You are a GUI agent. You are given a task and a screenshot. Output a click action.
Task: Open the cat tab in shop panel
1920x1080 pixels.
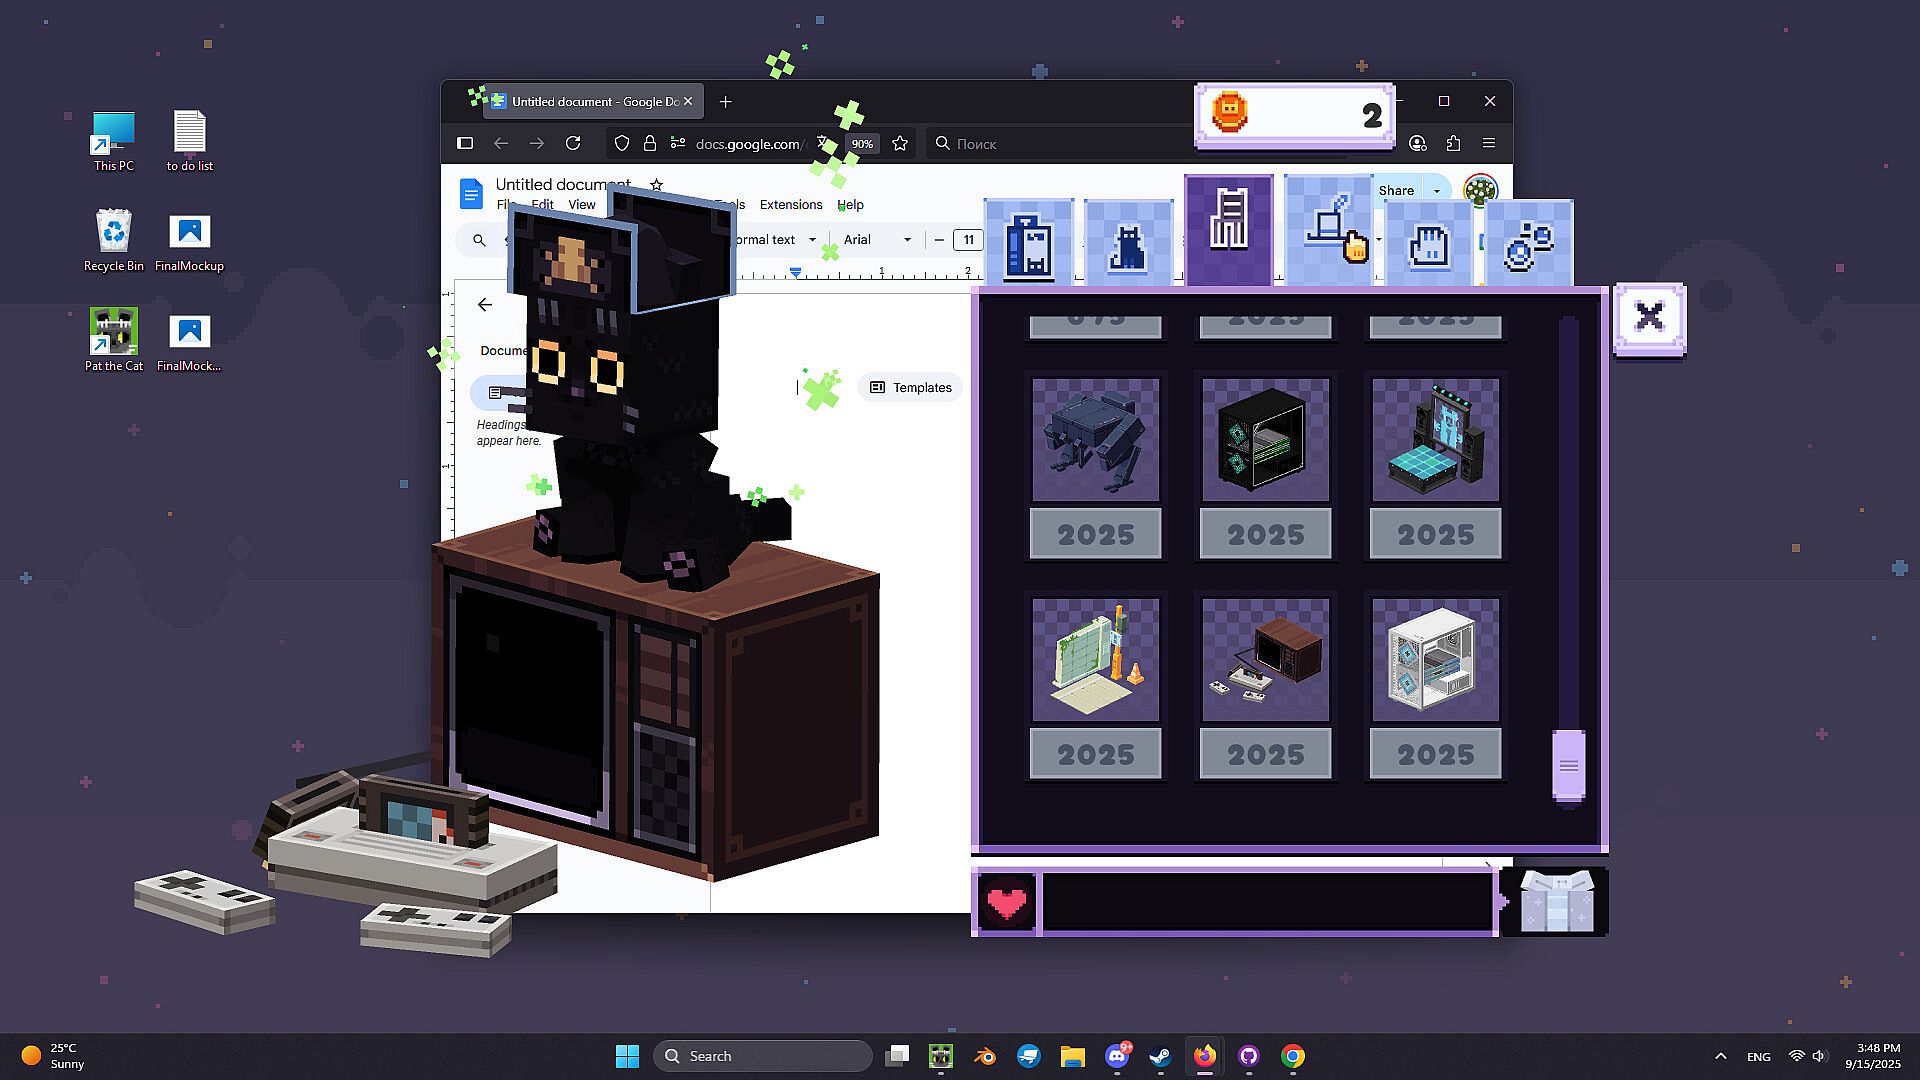pyautogui.click(x=1128, y=243)
